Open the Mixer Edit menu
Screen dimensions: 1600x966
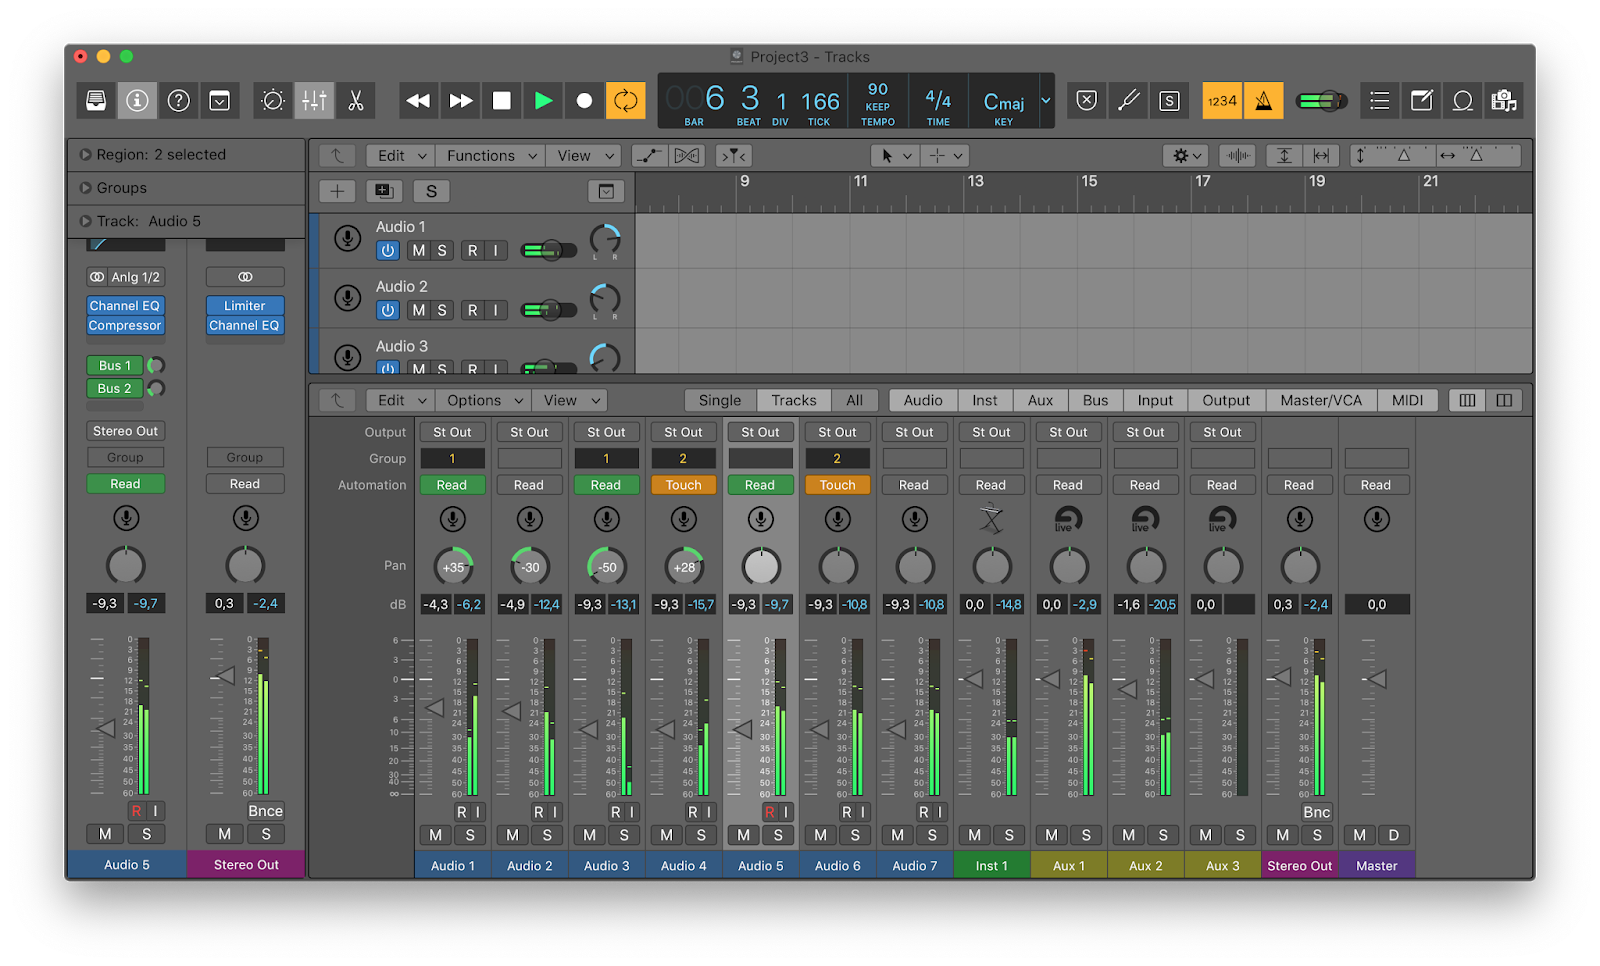[x=401, y=400]
